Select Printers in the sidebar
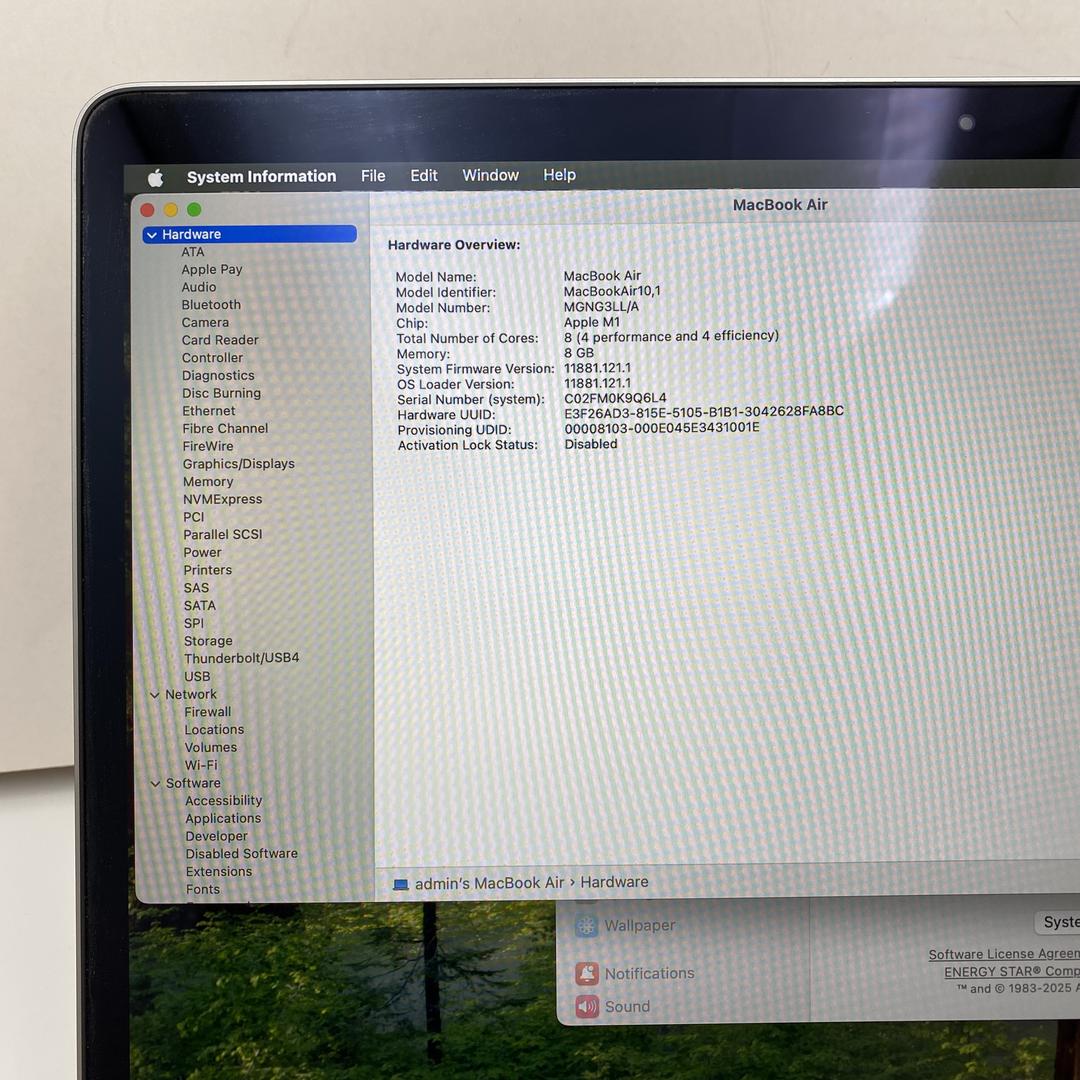This screenshot has width=1080, height=1080. click(207, 570)
